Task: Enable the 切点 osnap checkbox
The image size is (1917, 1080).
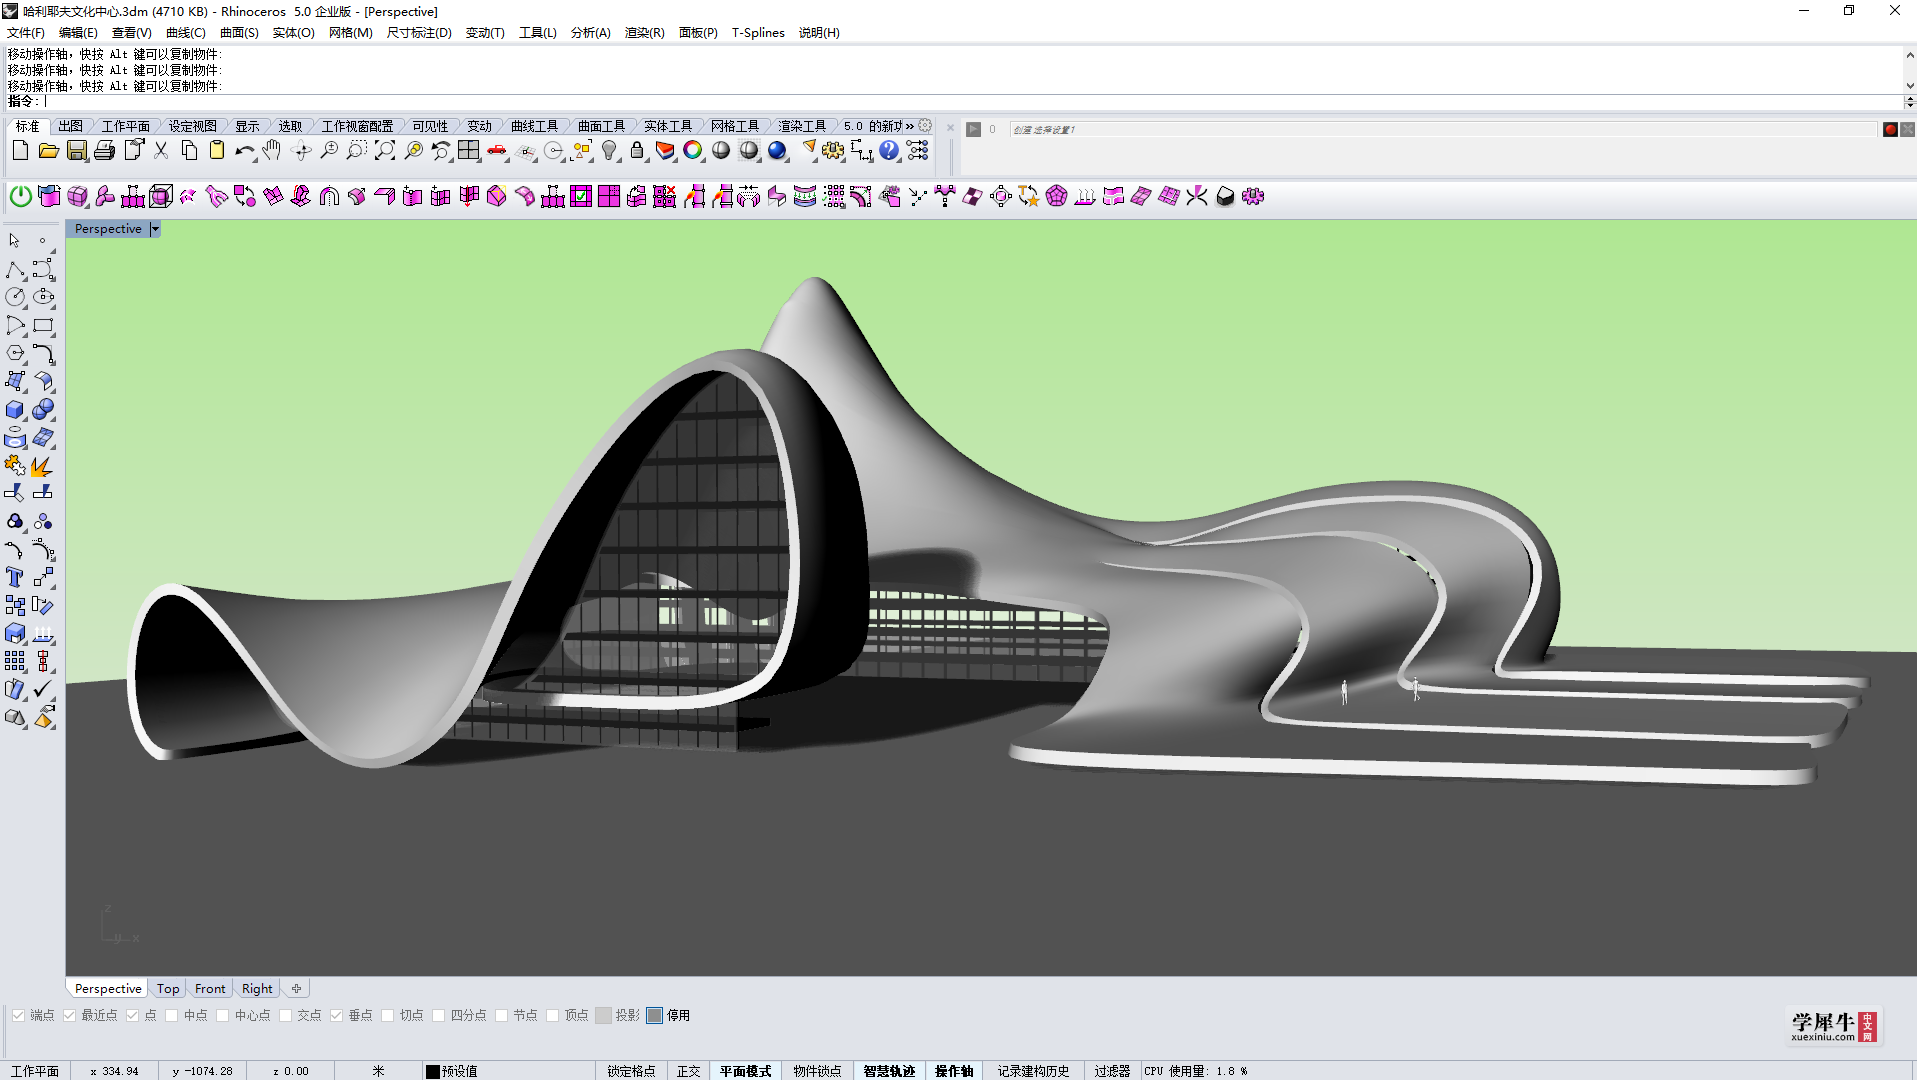Action: pos(388,1015)
